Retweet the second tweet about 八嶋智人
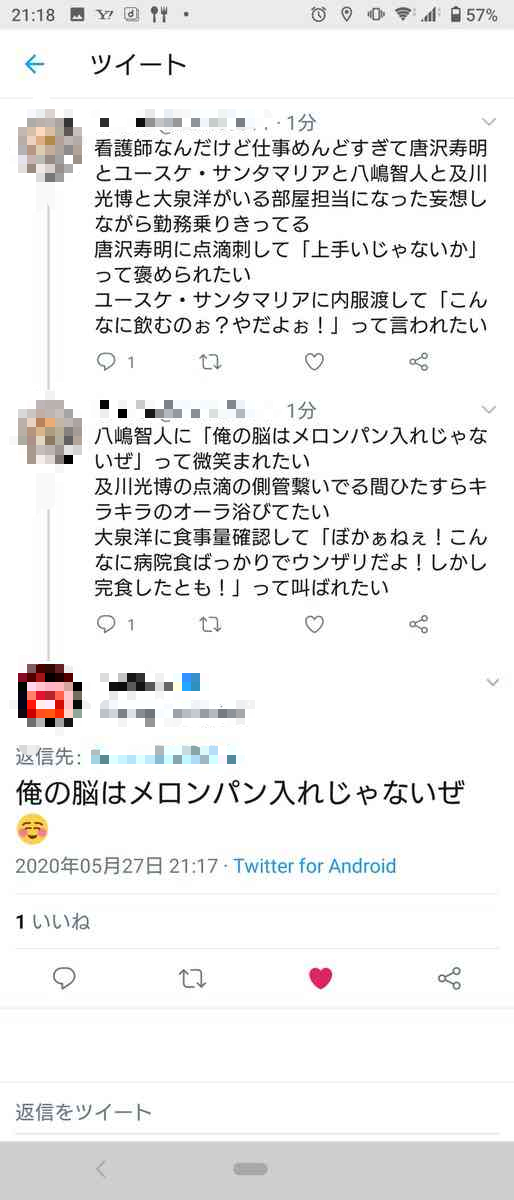The height and width of the screenshot is (1200, 514). click(211, 624)
